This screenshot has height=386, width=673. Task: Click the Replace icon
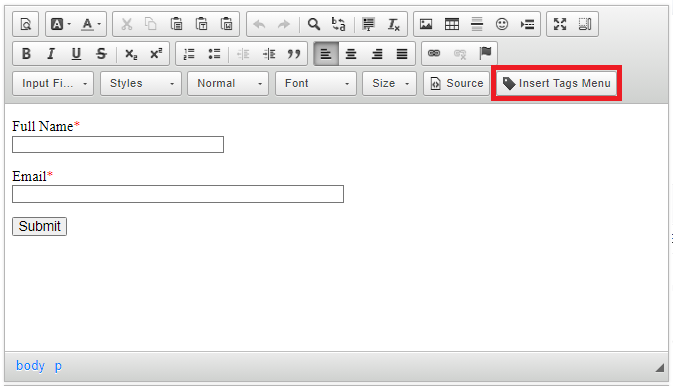coord(339,24)
